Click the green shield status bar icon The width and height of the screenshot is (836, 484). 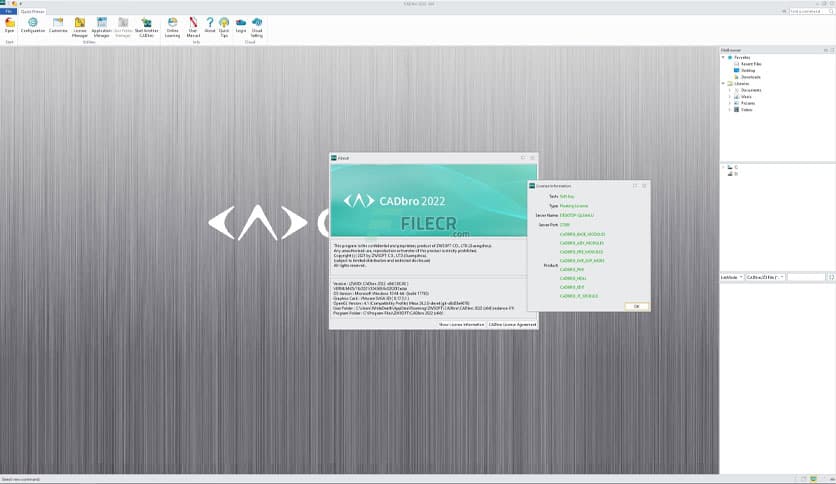814,479
